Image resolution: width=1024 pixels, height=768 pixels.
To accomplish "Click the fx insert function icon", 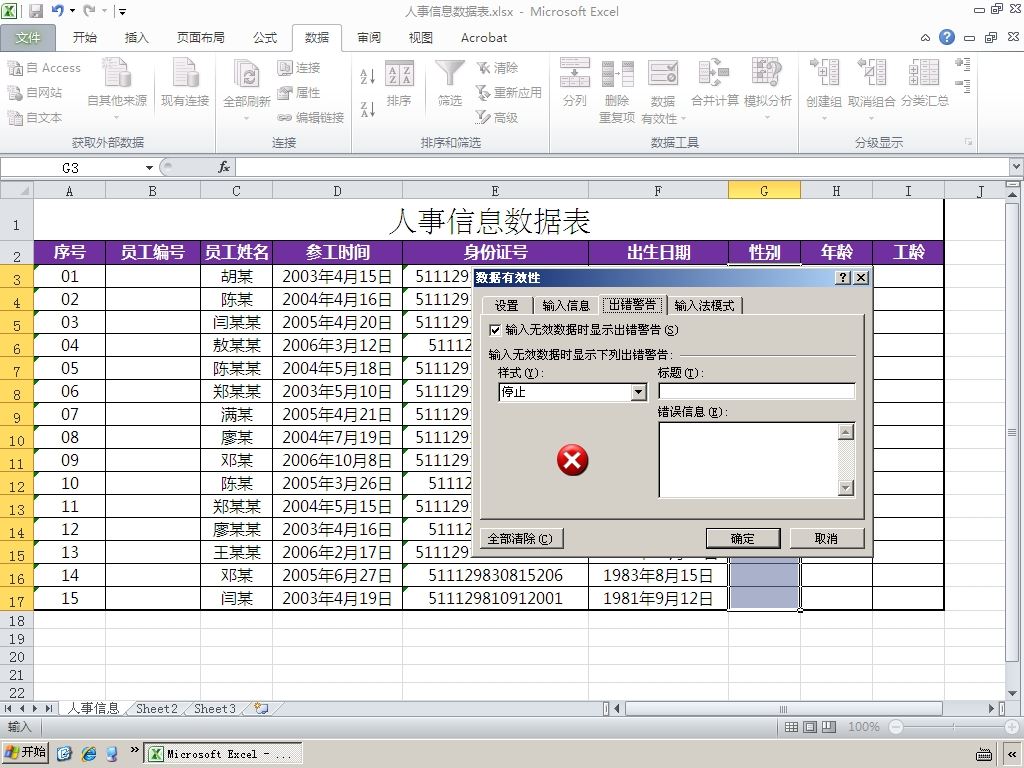I will 223,168.
